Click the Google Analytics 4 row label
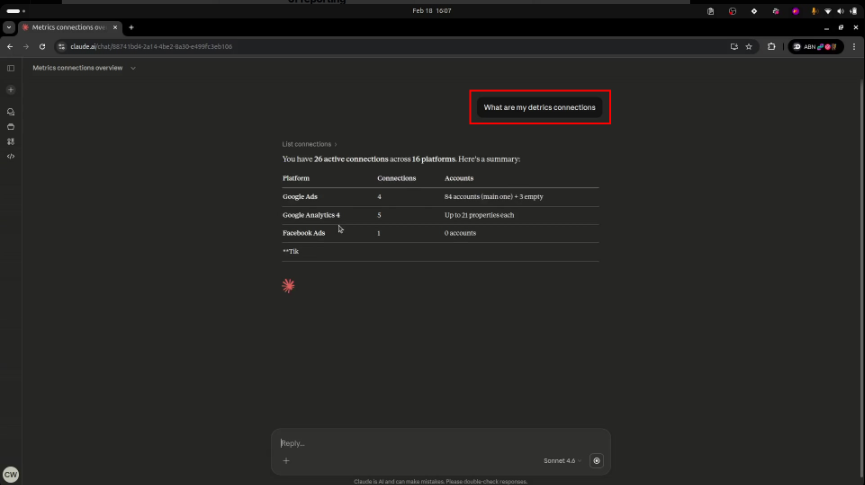This screenshot has height=485, width=865. tap(311, 215)
